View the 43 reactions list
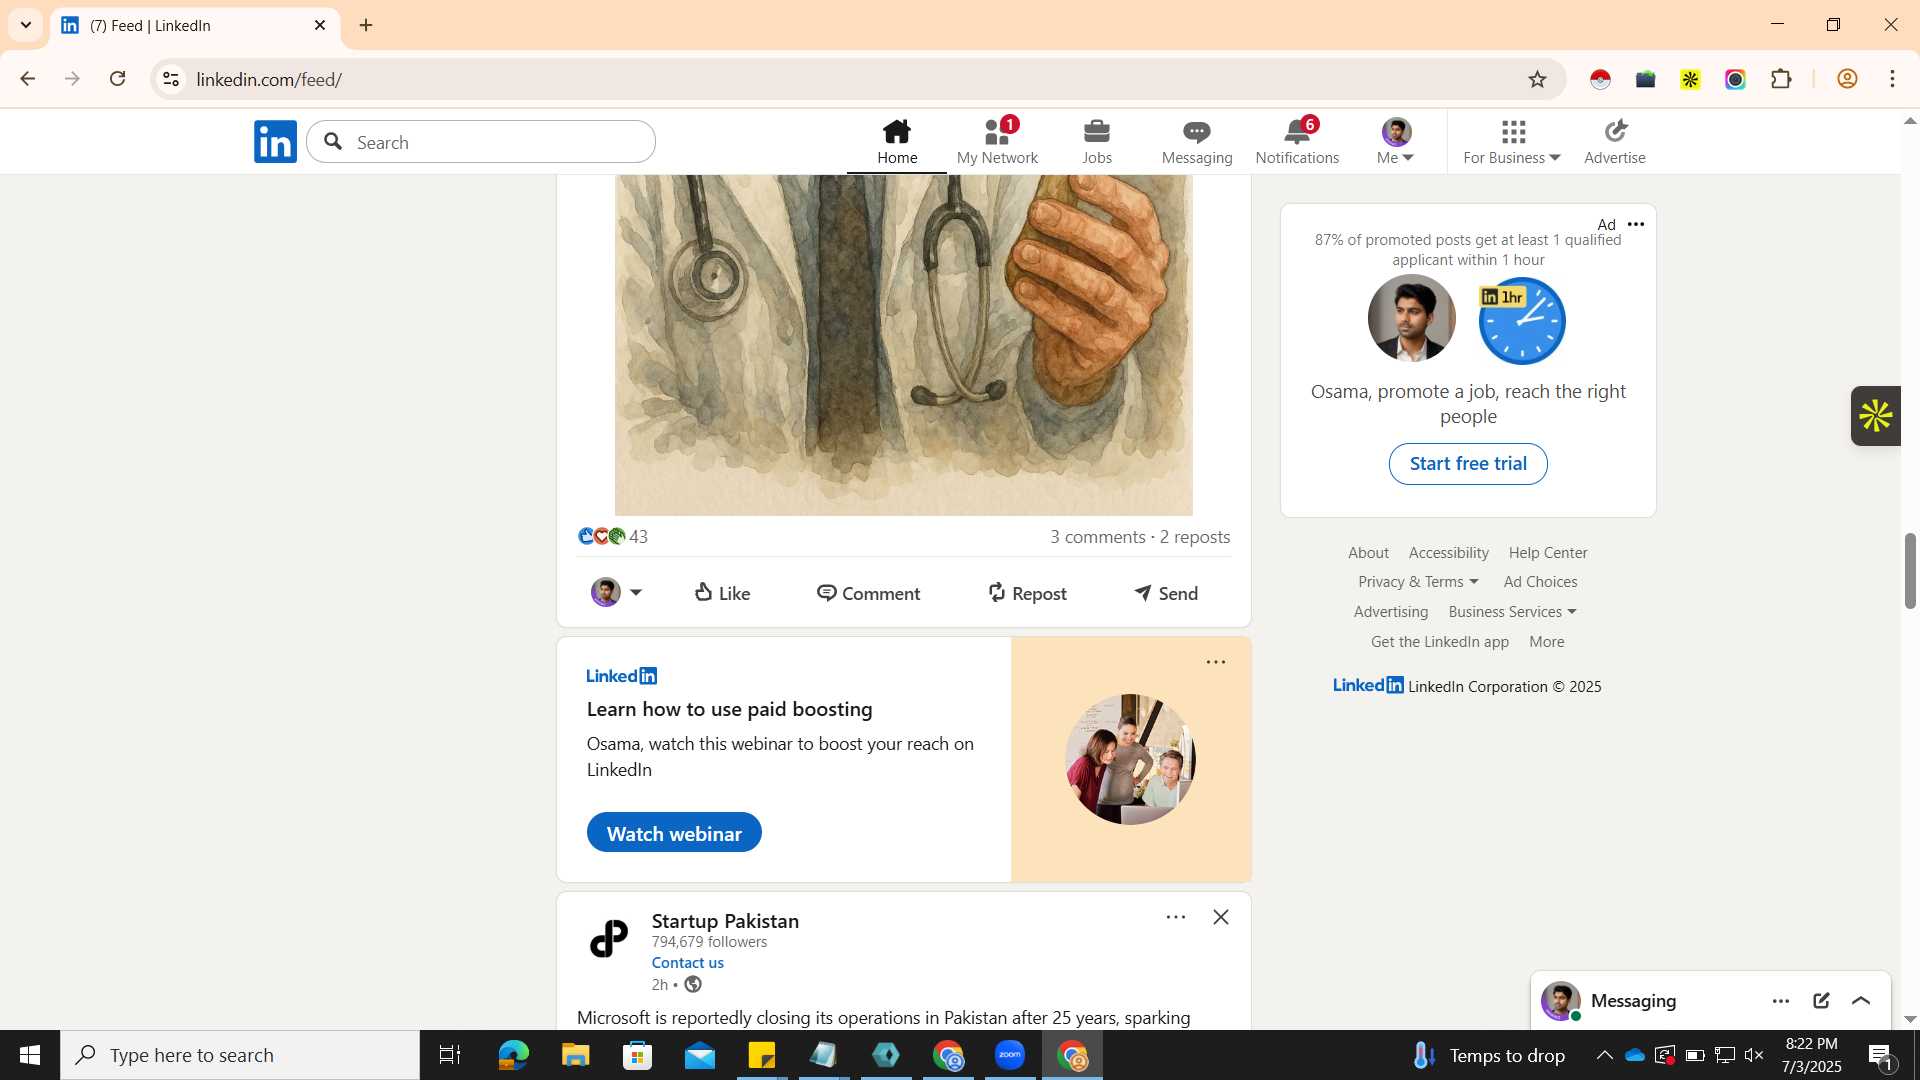1920x1080 pixels. [613, 537]
